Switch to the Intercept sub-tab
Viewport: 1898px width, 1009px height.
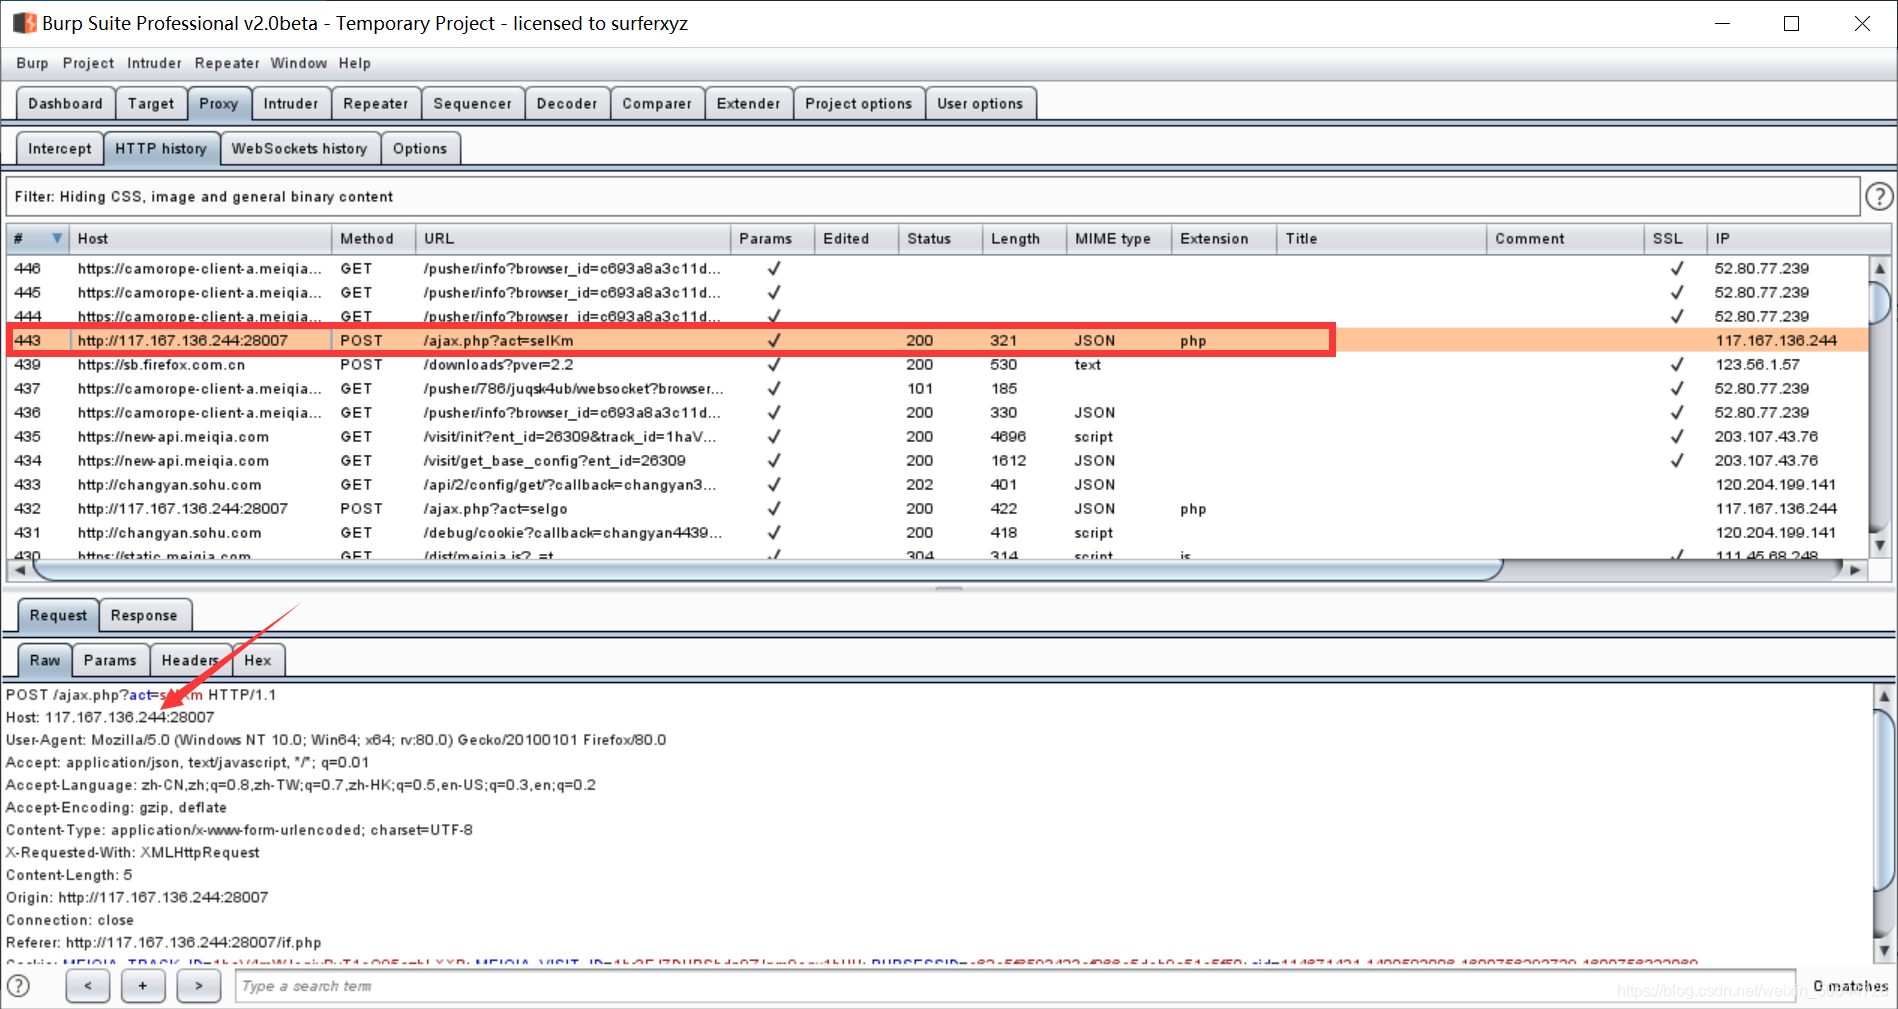[60, 148]
